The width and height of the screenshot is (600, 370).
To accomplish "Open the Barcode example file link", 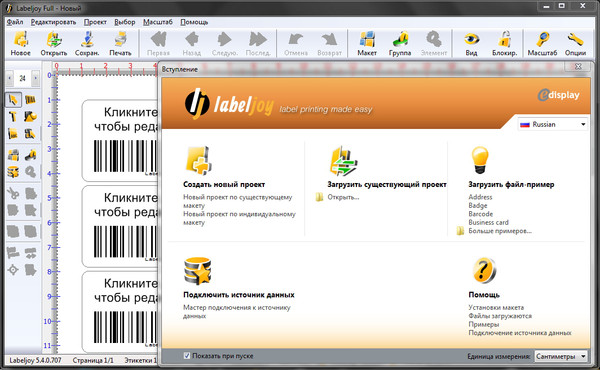I will (481, 214).
